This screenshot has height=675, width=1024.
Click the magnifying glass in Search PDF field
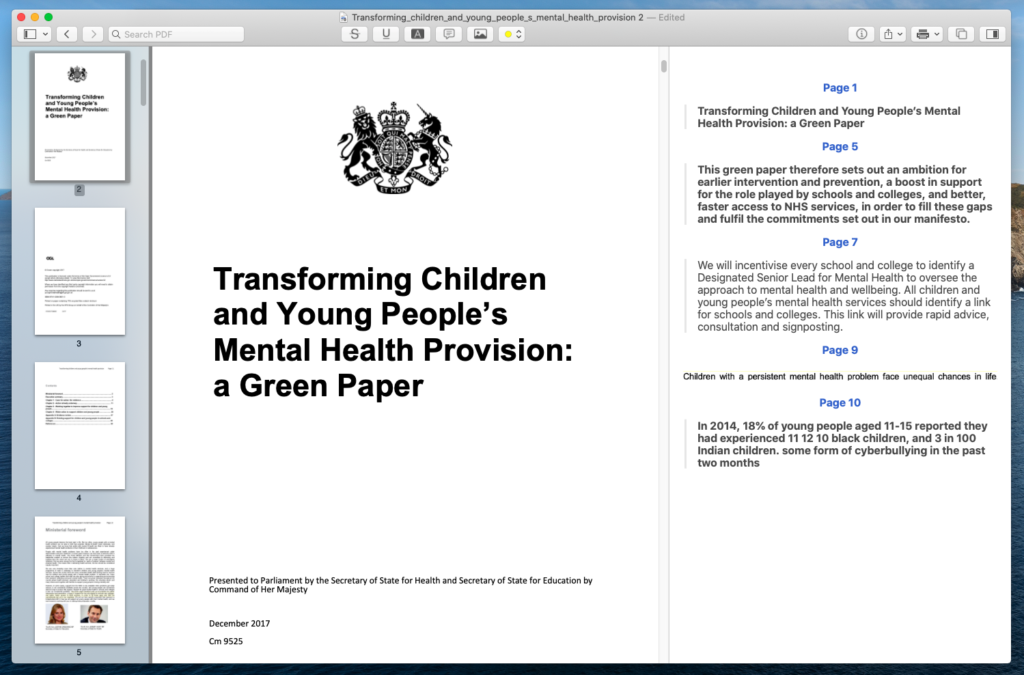point(116,33)
